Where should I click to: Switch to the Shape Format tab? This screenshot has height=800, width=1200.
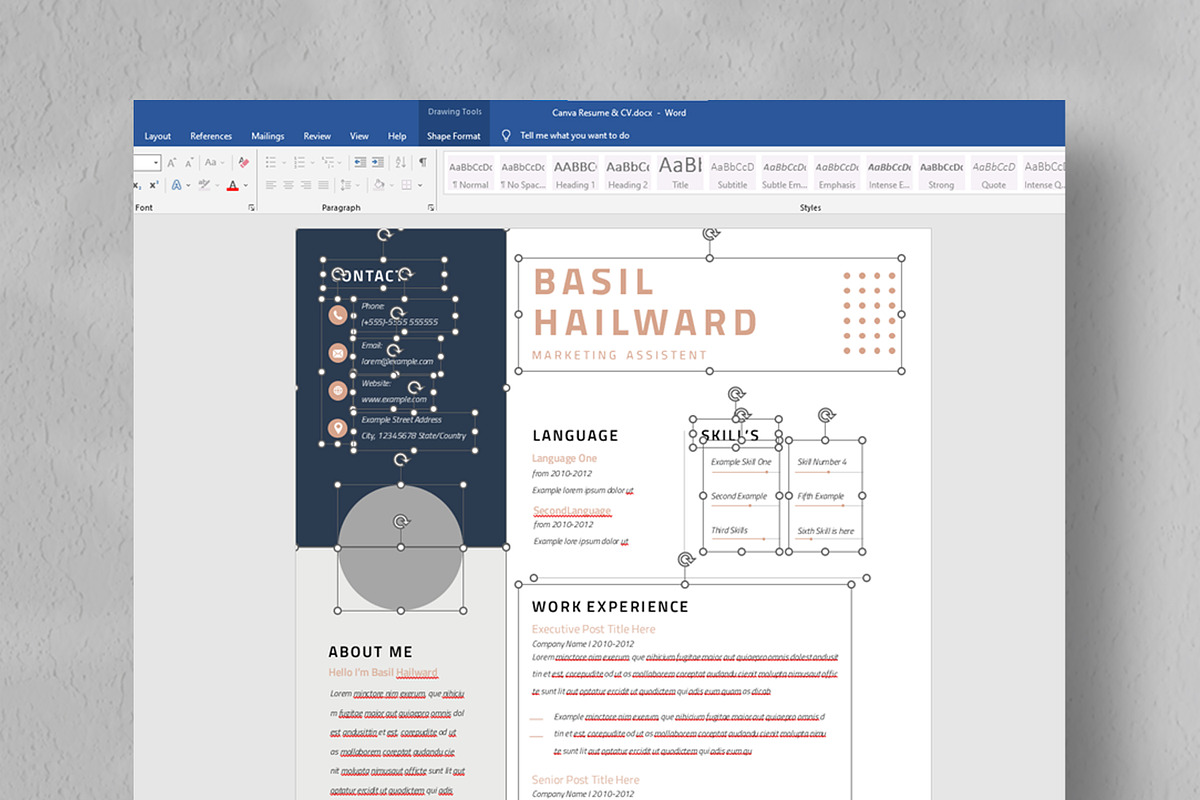[454, 136]
